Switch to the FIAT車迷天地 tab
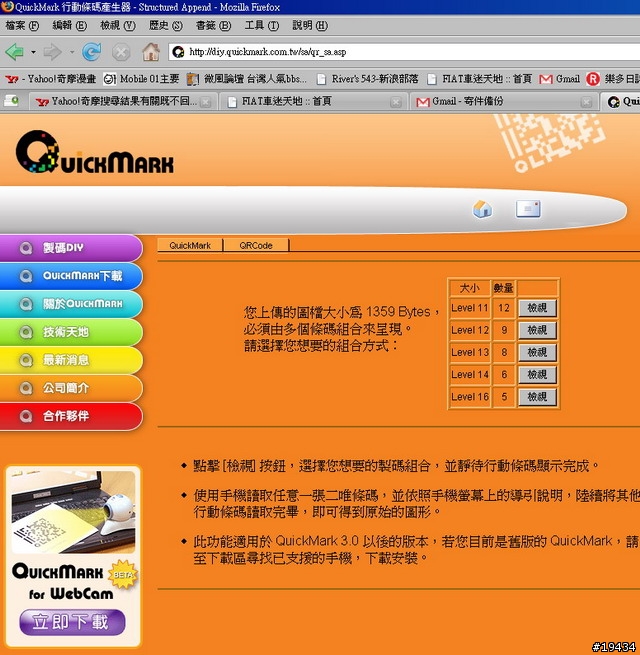The height and width of the screenshot is (655, 640). [312, 101]
